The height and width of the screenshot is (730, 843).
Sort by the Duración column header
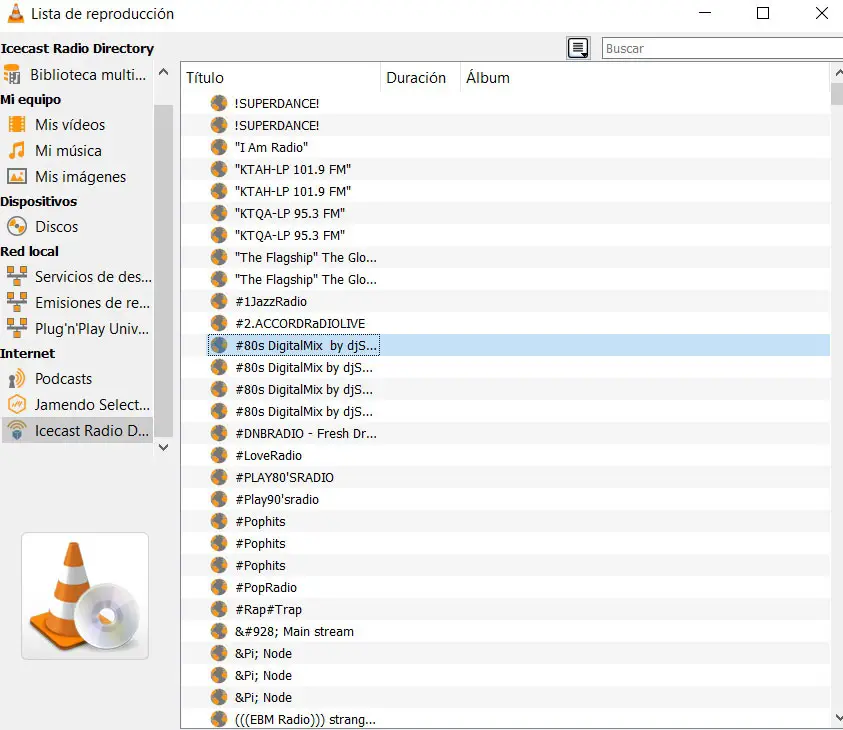[x=420, y=78]
